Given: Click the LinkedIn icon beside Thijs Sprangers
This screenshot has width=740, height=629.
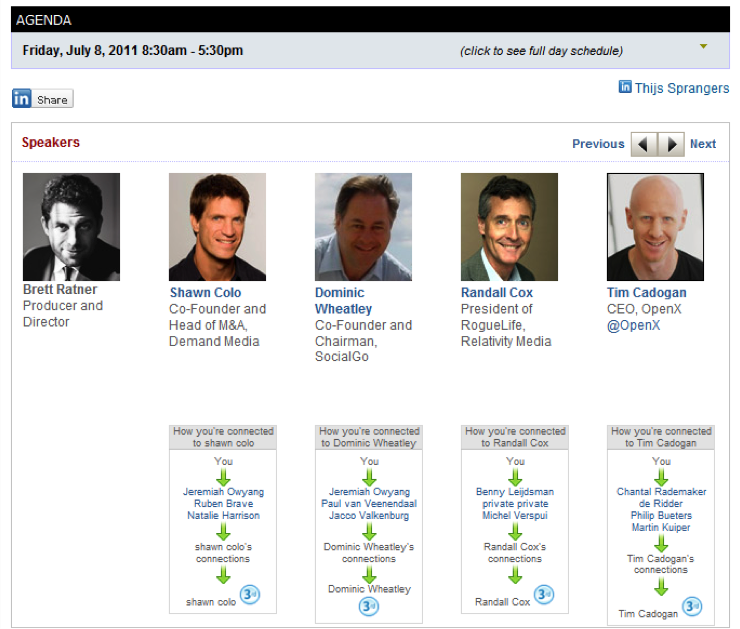Looking at the screenshot, I should (625, 87).
